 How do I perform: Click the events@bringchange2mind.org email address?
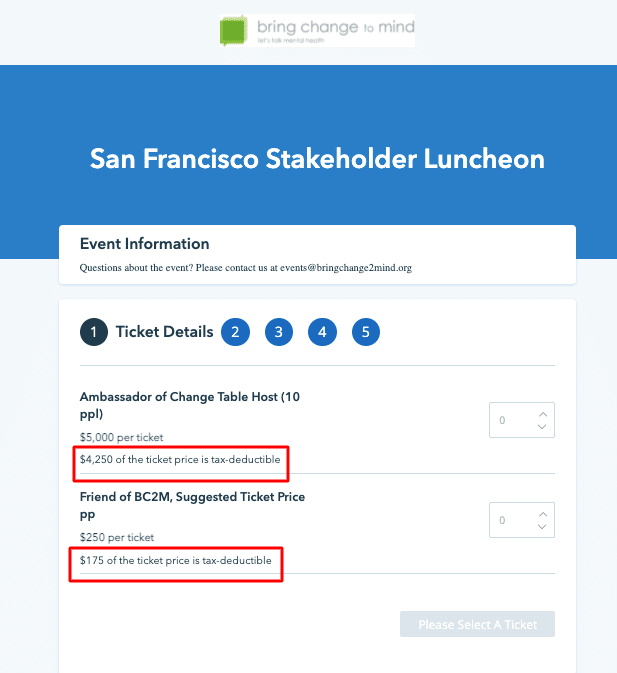click(x=360, y=268)
